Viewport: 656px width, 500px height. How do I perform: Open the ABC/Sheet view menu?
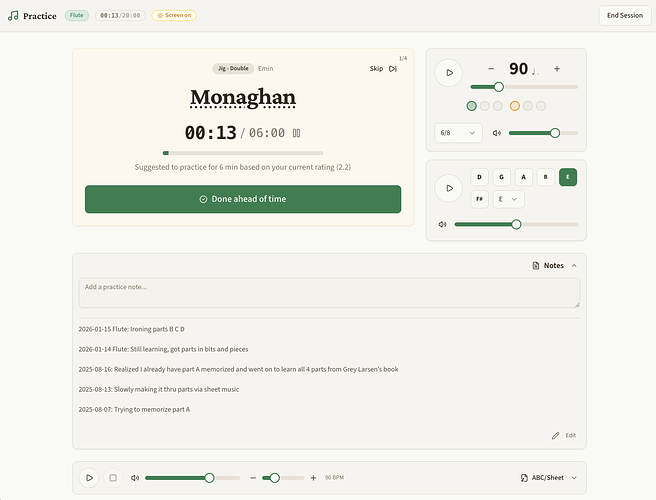point(549,478)
